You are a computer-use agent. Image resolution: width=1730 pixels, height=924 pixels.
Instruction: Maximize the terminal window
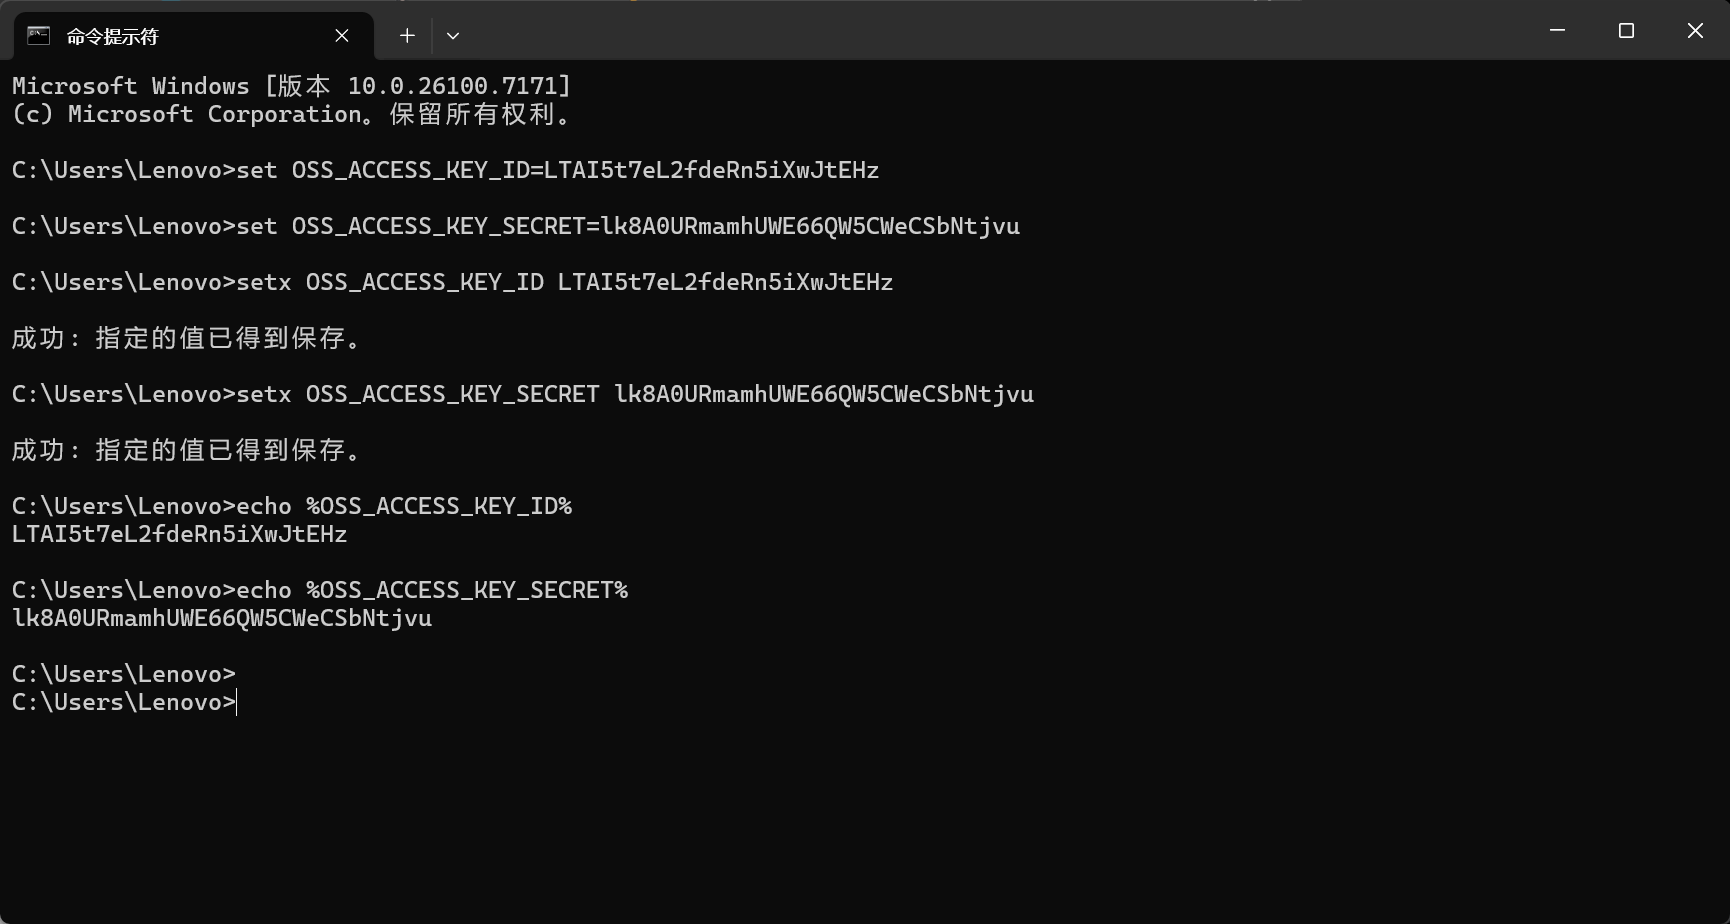(x=1626, y=31)
